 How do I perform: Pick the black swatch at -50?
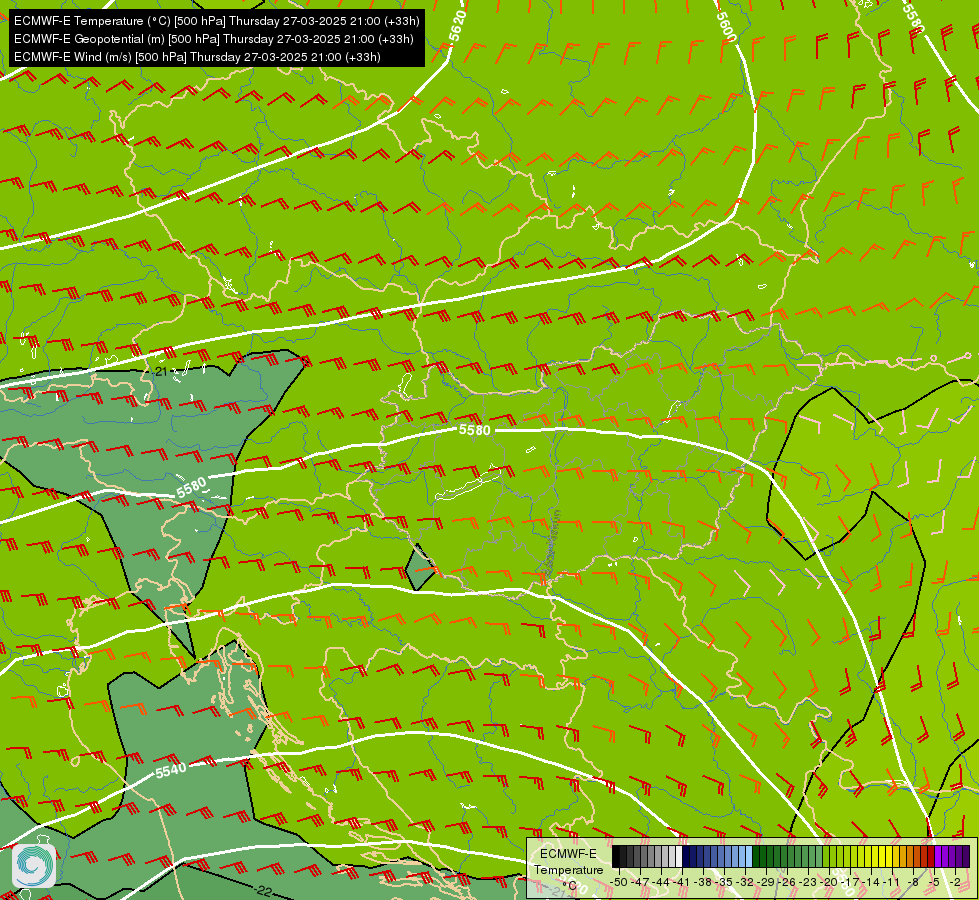point(616,856)
